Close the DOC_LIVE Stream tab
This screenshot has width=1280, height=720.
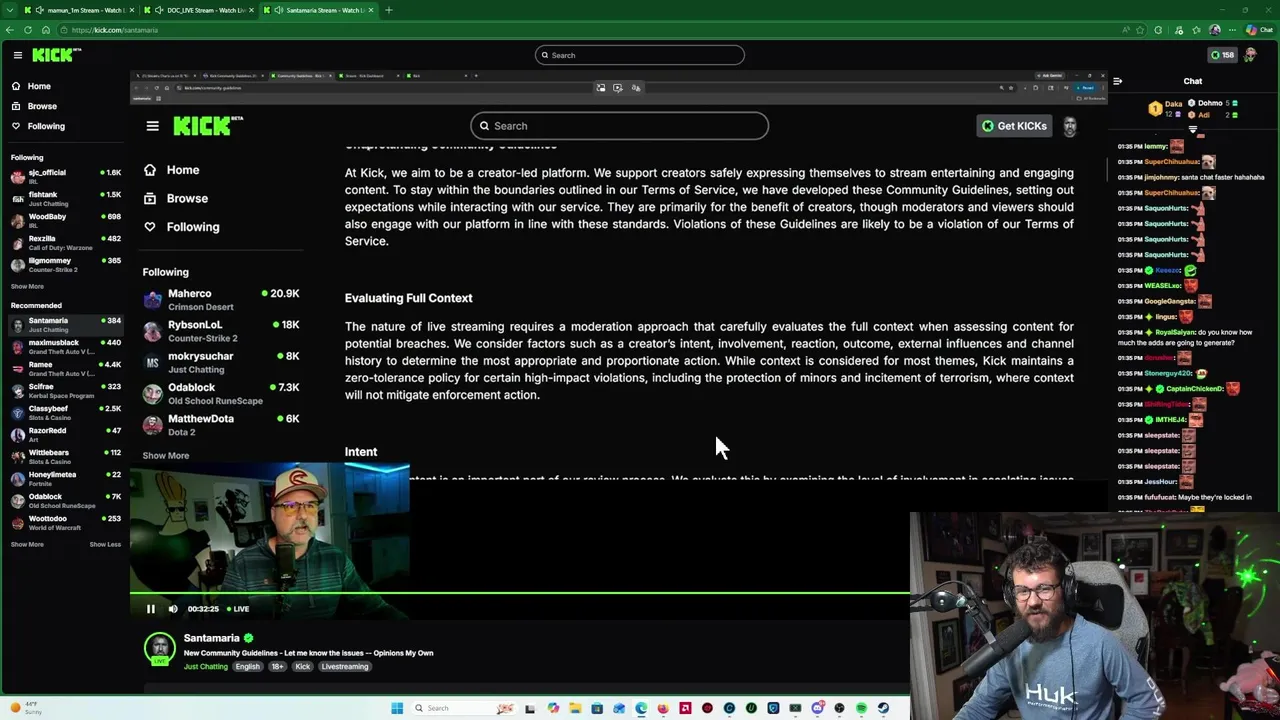pos(251,10)
